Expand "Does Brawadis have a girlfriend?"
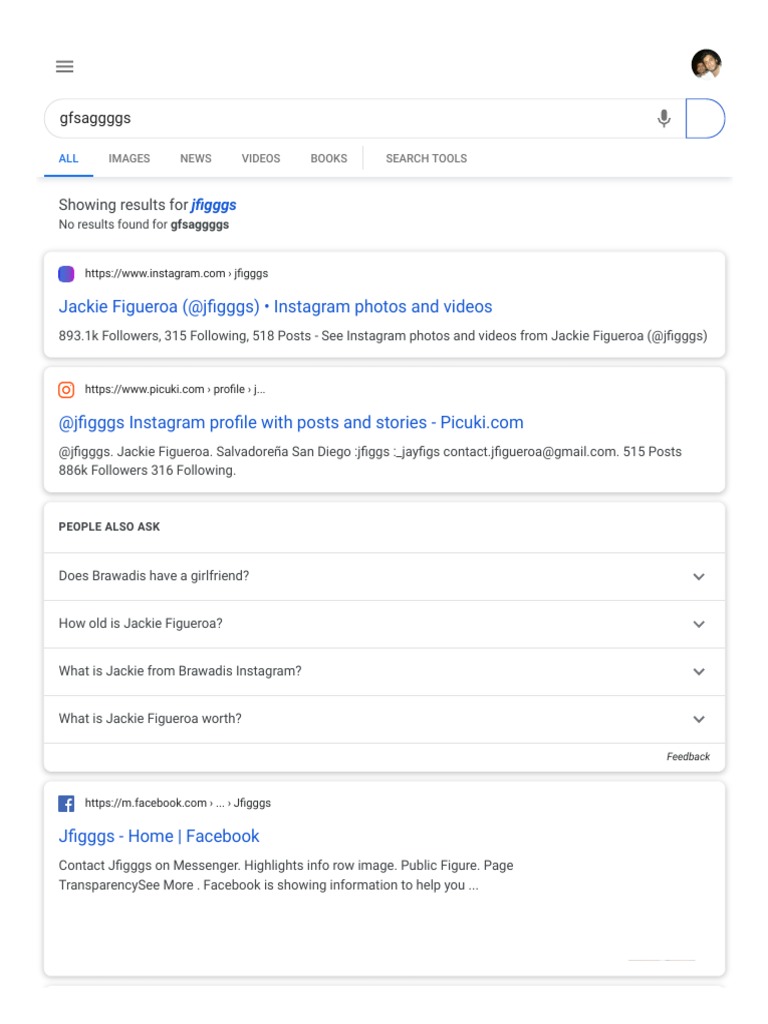768x1024 pixels. [699, 577]
